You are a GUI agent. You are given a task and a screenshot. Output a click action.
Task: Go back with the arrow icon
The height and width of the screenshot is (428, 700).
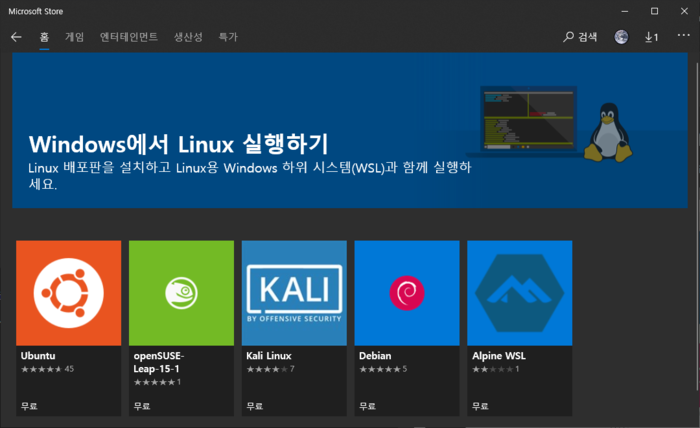point(16,37)
